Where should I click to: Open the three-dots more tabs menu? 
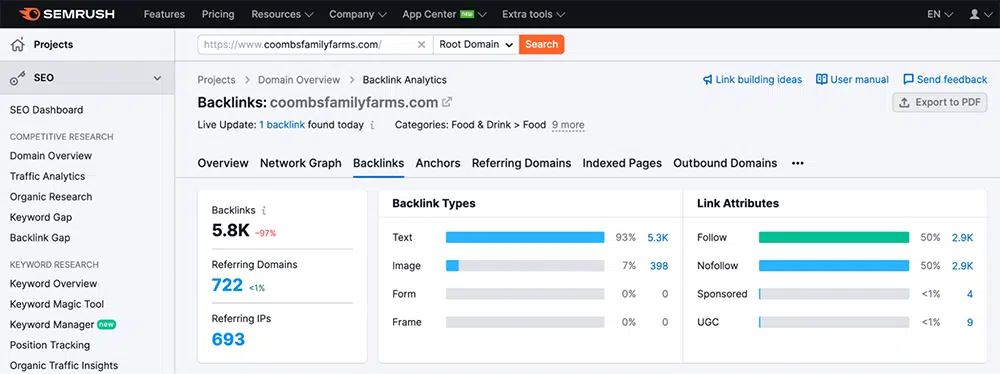point(797,163)
